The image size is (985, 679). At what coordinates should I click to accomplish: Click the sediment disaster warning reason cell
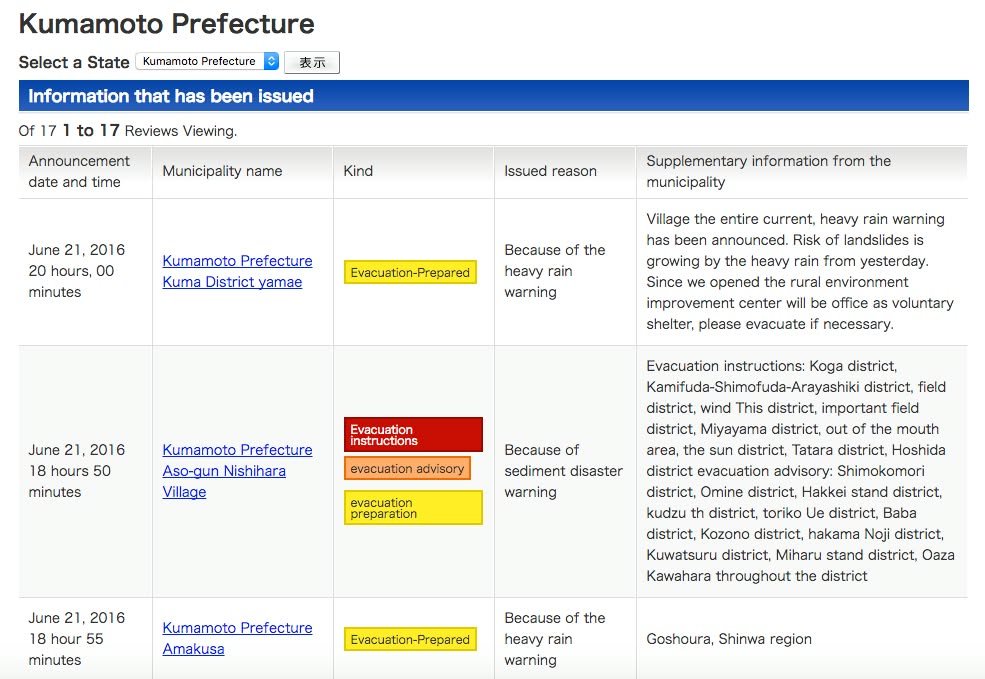[x=563, y=471]
